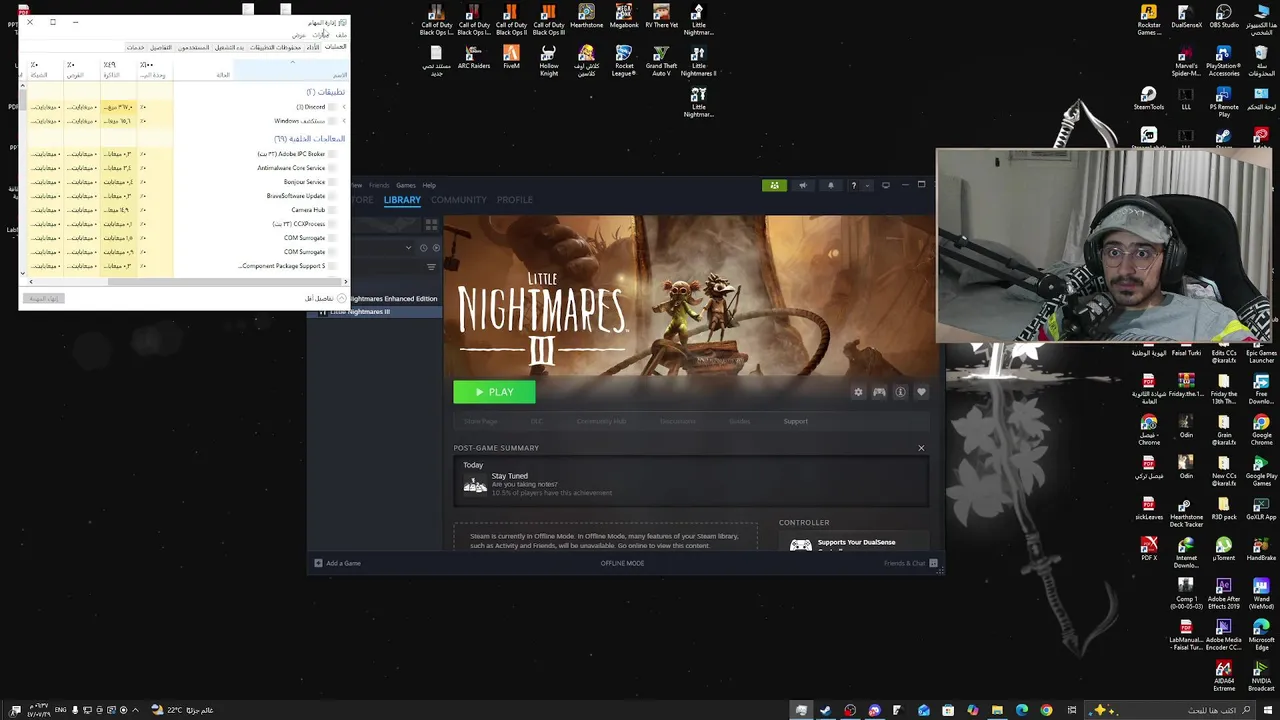The height and width of the screenshot is (720, 1280).
Task: Select BraveSoftware Update process row
Action: coord(185,196)
